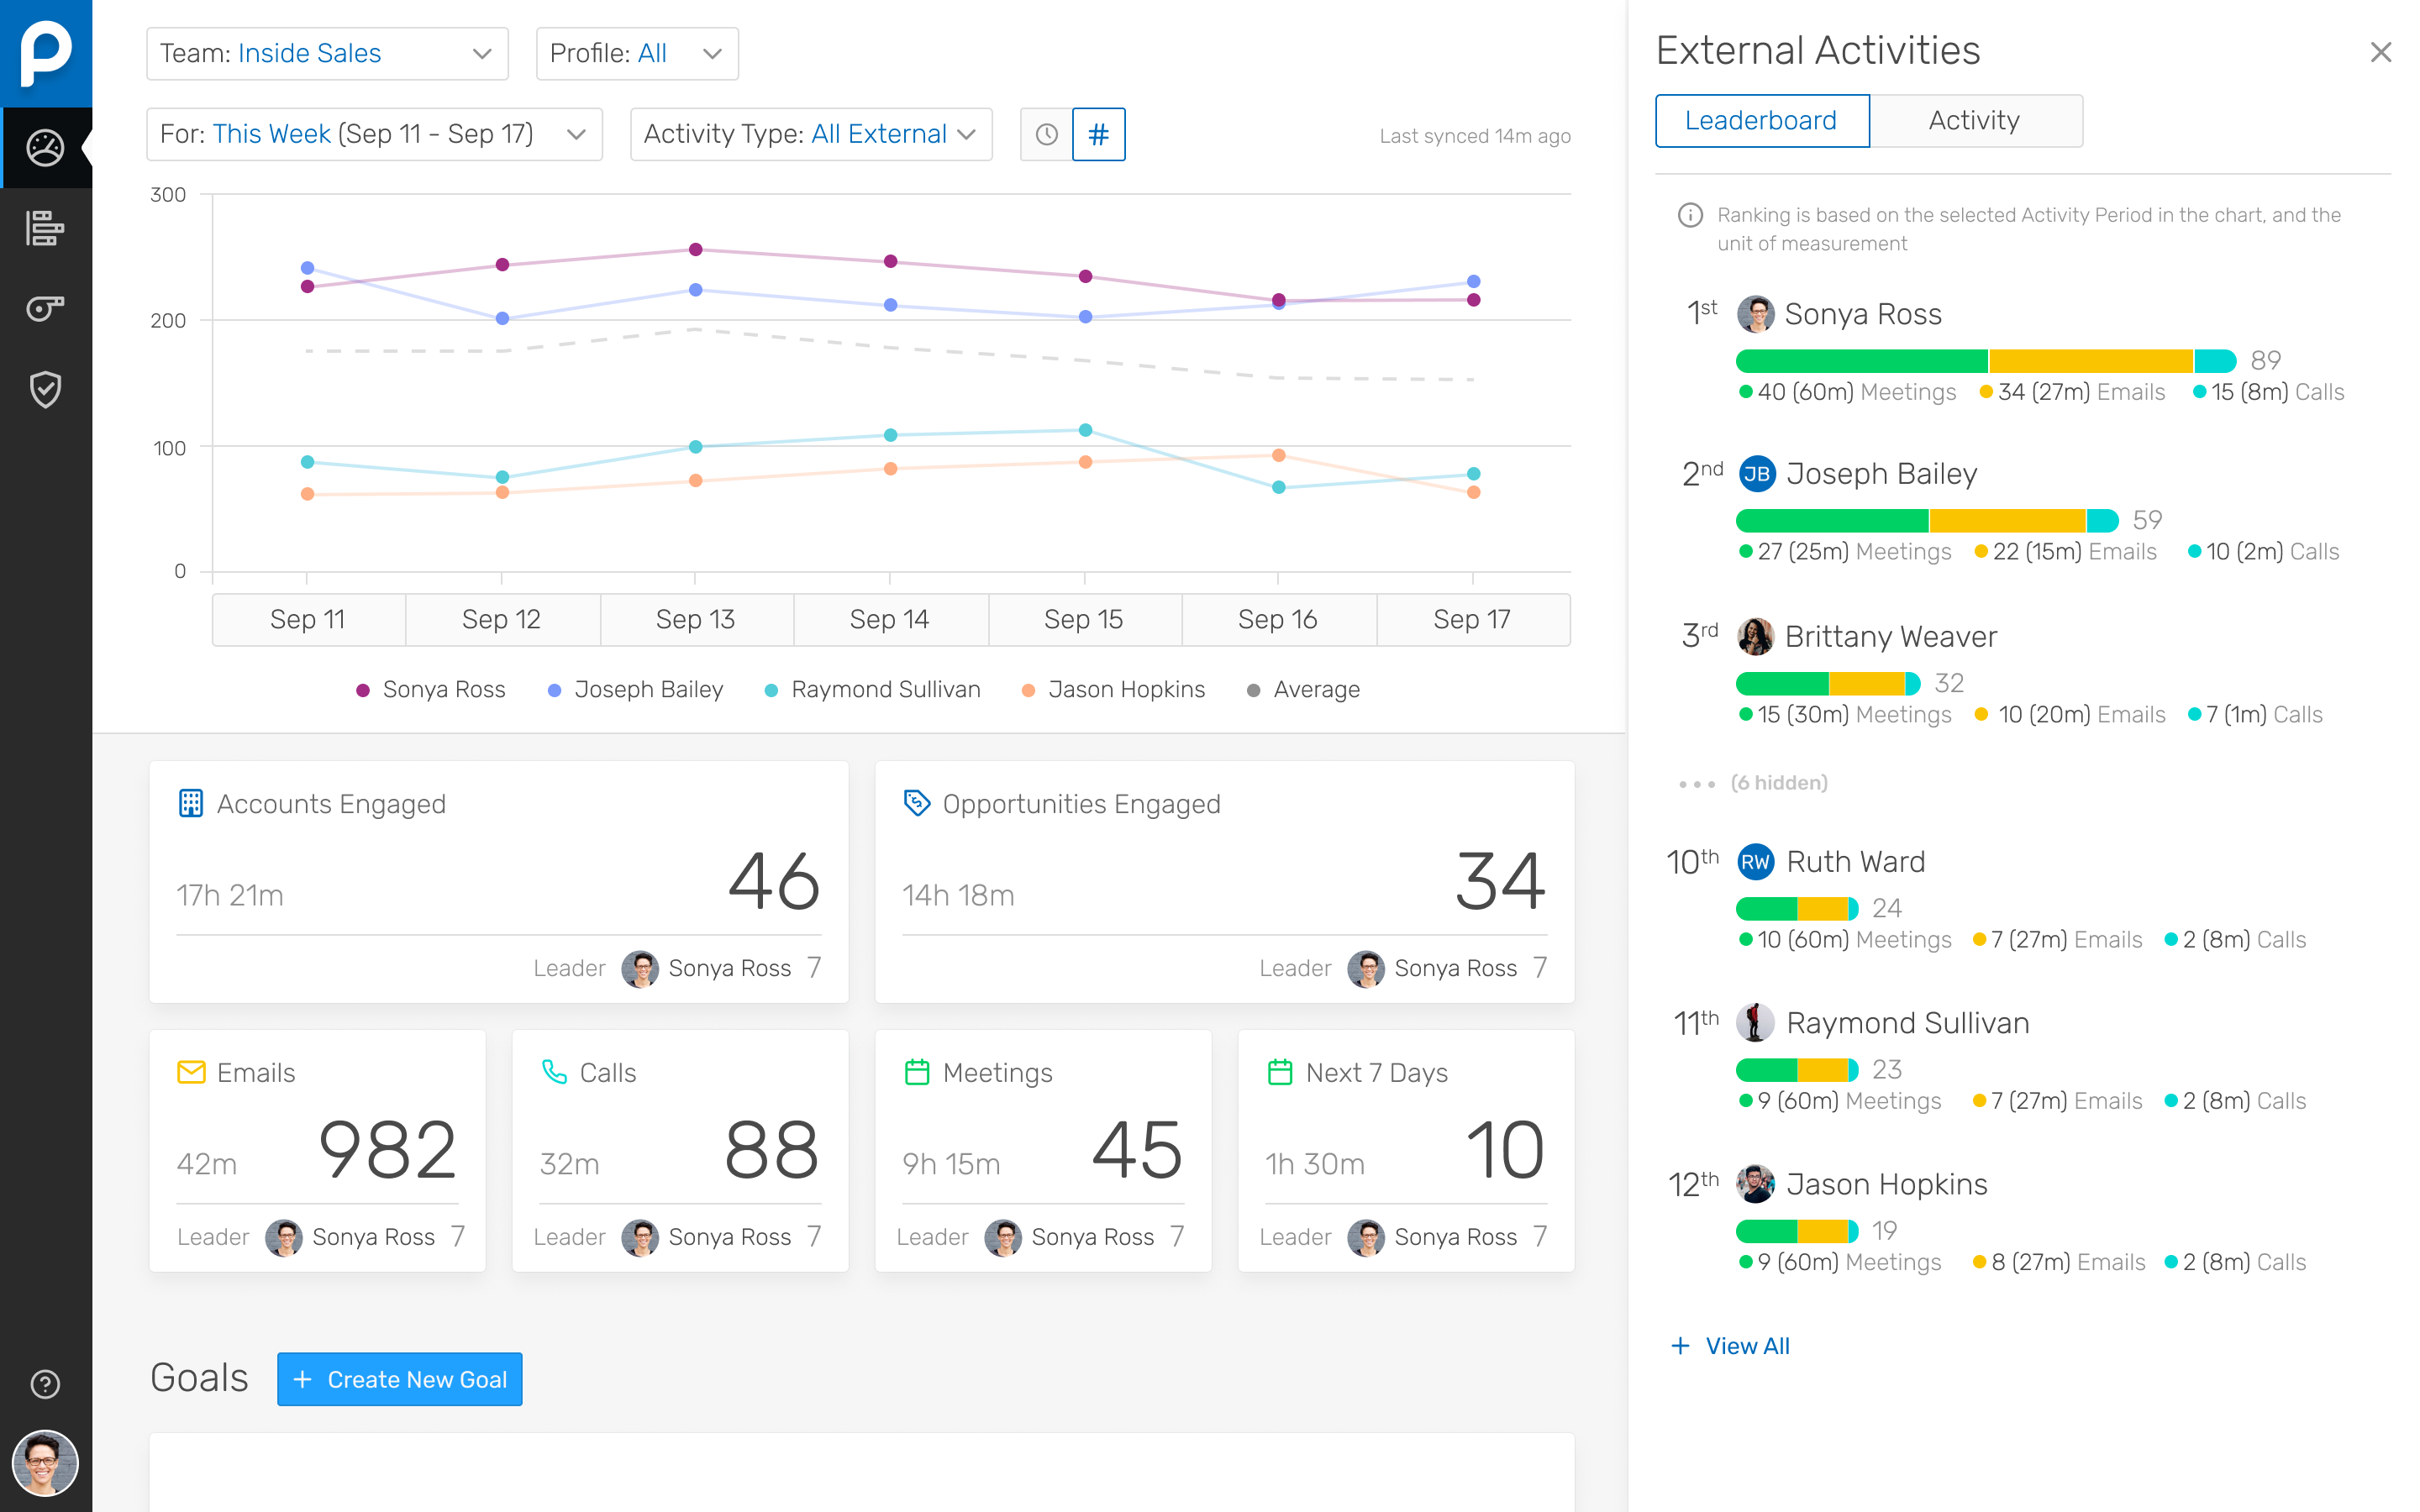Click the Create New Goal button
Viewport: 2420px width, 1512px height.
tap(400, 1379)
